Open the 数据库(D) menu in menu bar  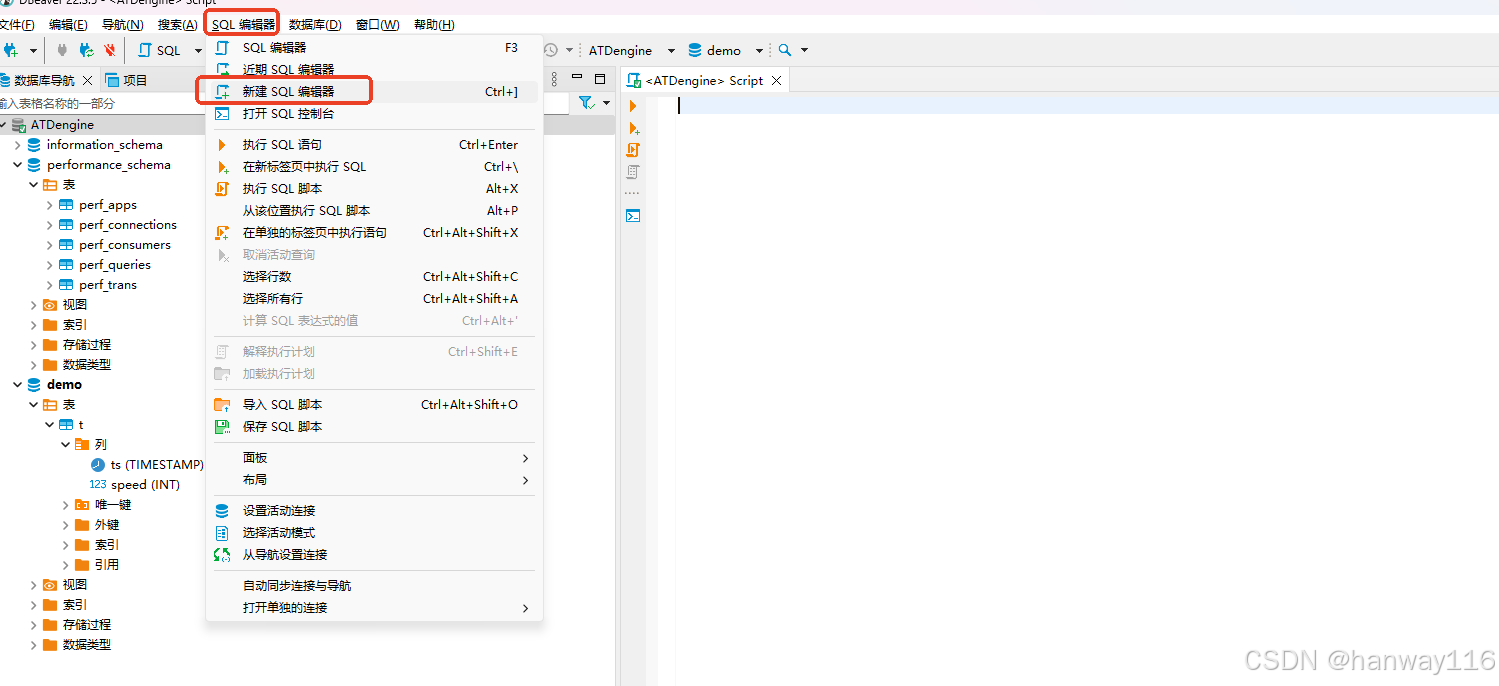(x=315, y=24)
